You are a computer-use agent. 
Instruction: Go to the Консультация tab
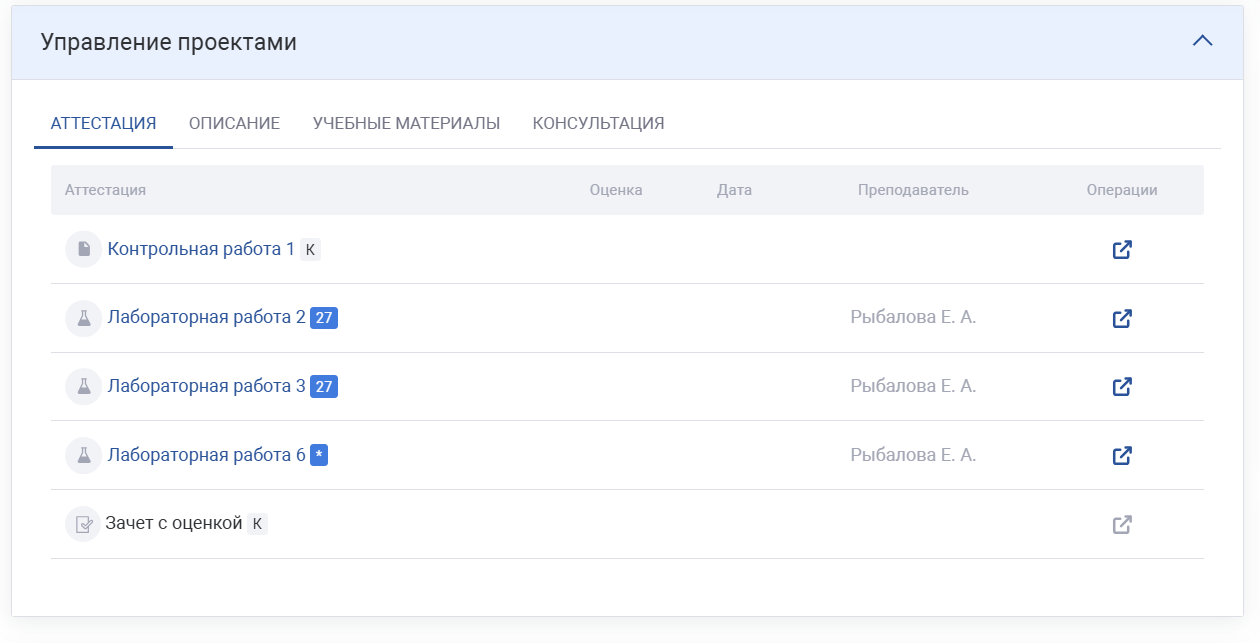598,124
